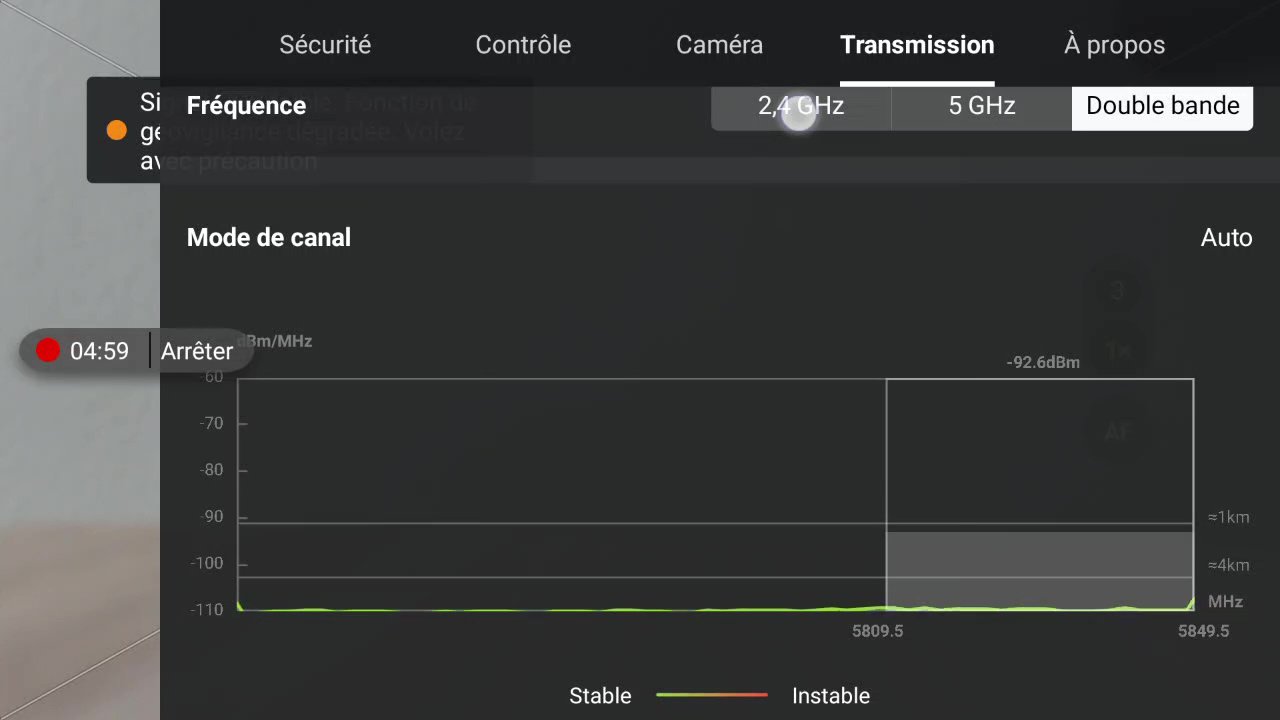The height and width of the screenshot is (720, 1280).
Task: Tap the 04:59 recording timer
Action: tap(99, 351)
